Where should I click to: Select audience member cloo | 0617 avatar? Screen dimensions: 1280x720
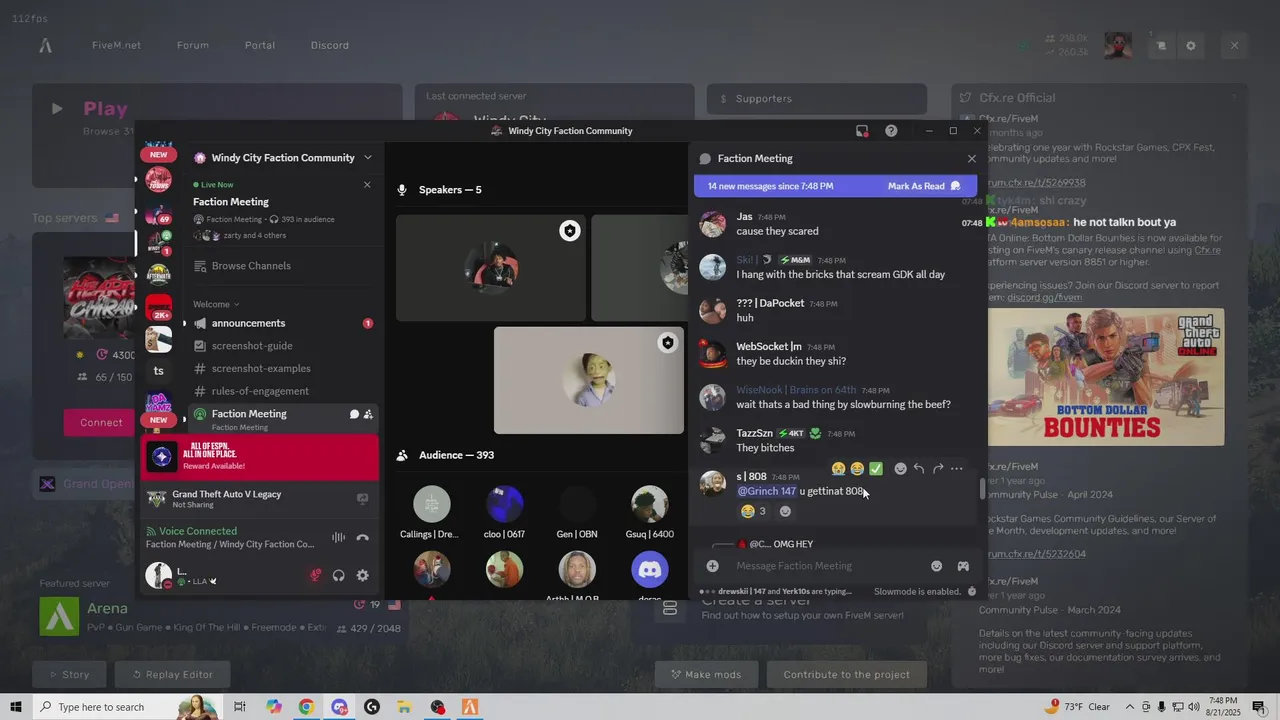pos(504,504)
